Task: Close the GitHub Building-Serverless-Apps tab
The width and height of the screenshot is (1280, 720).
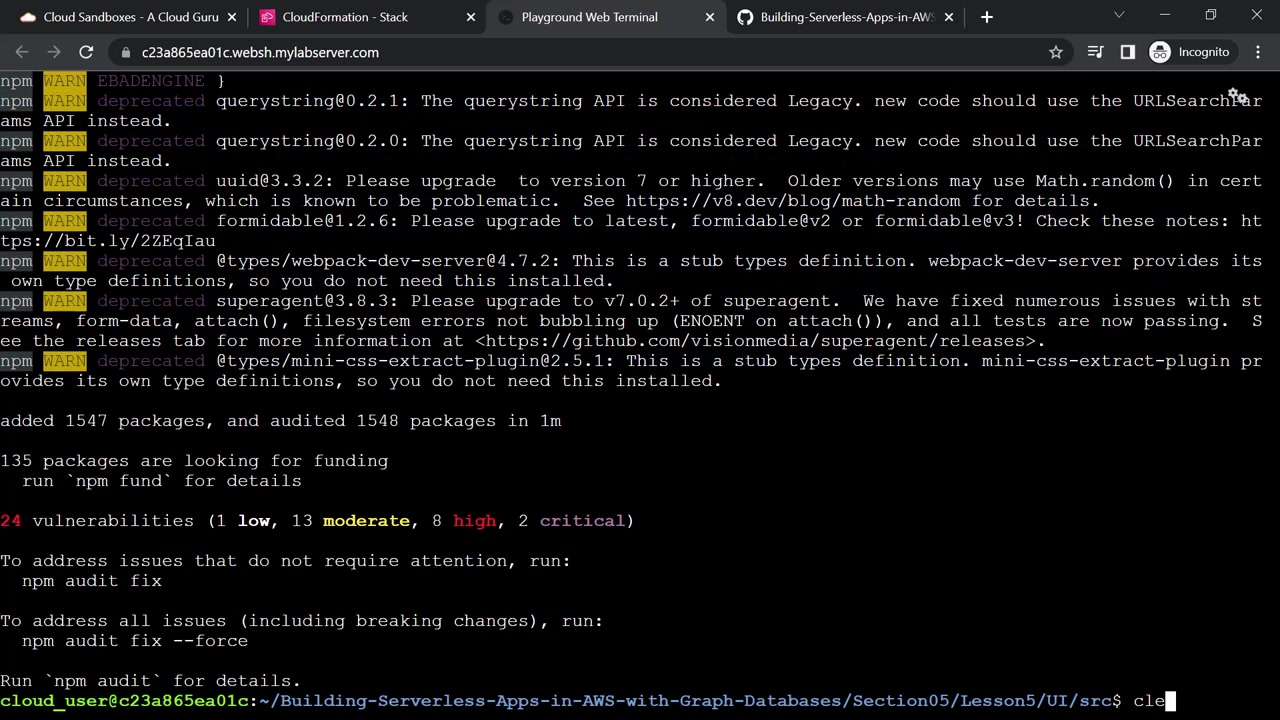Action: coord(949,17)
